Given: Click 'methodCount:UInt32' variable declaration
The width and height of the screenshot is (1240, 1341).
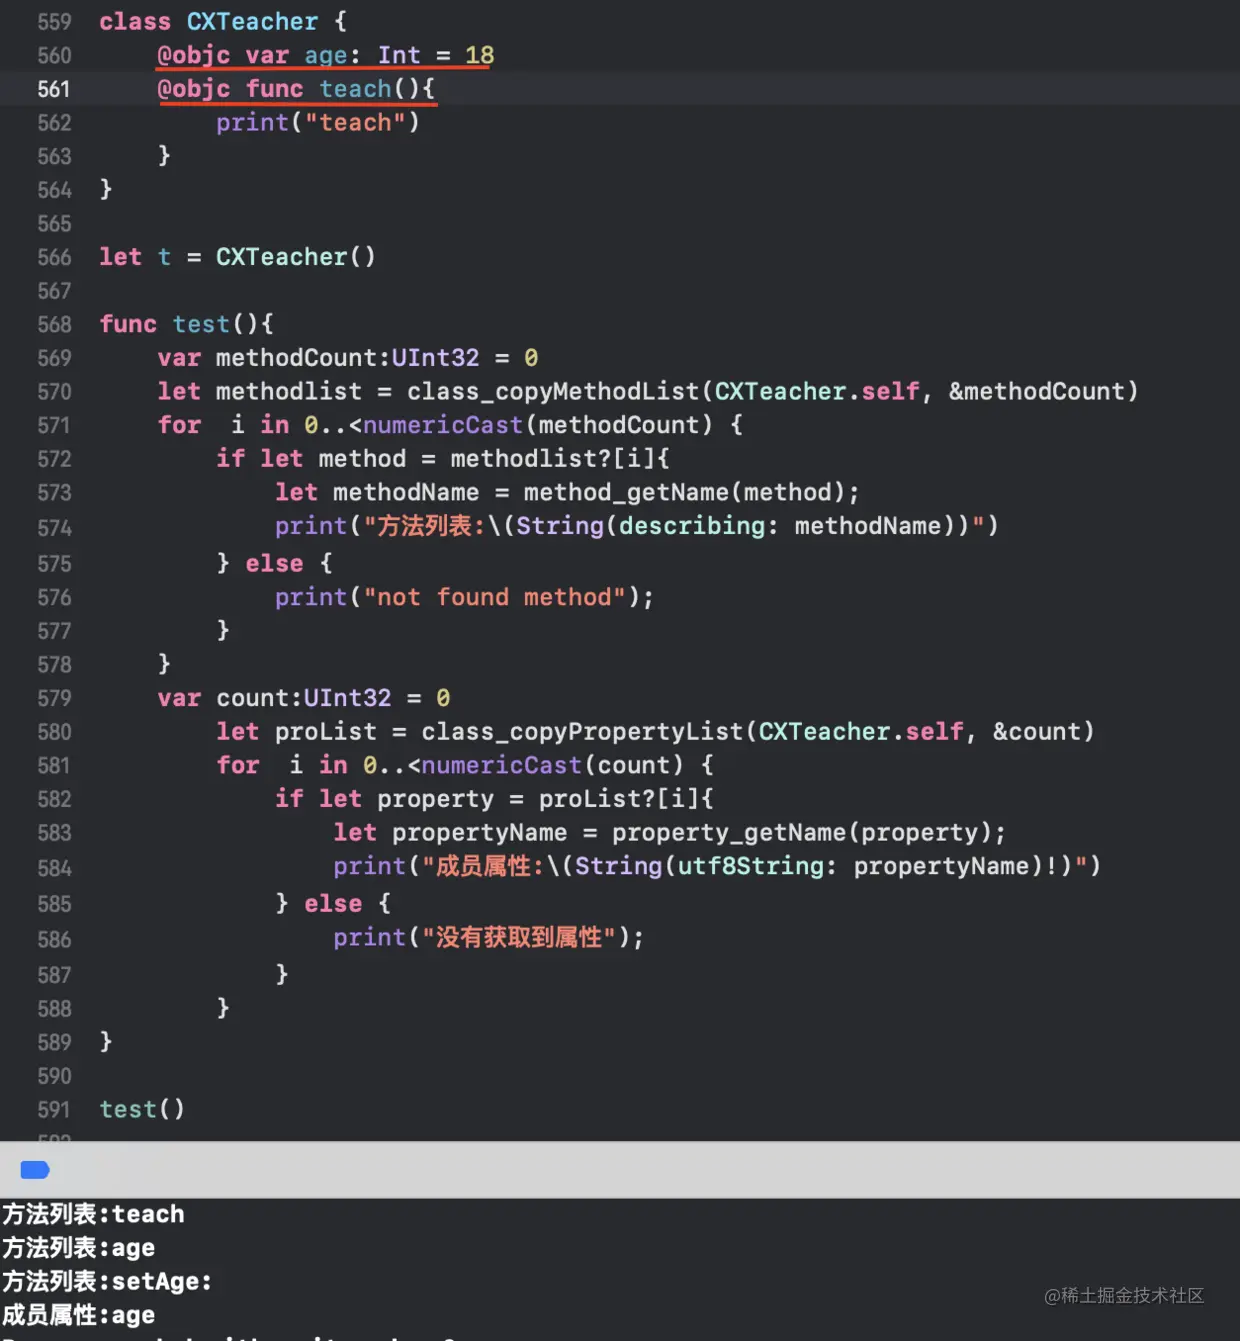Looking at the screenshot, I should [348, 358].
